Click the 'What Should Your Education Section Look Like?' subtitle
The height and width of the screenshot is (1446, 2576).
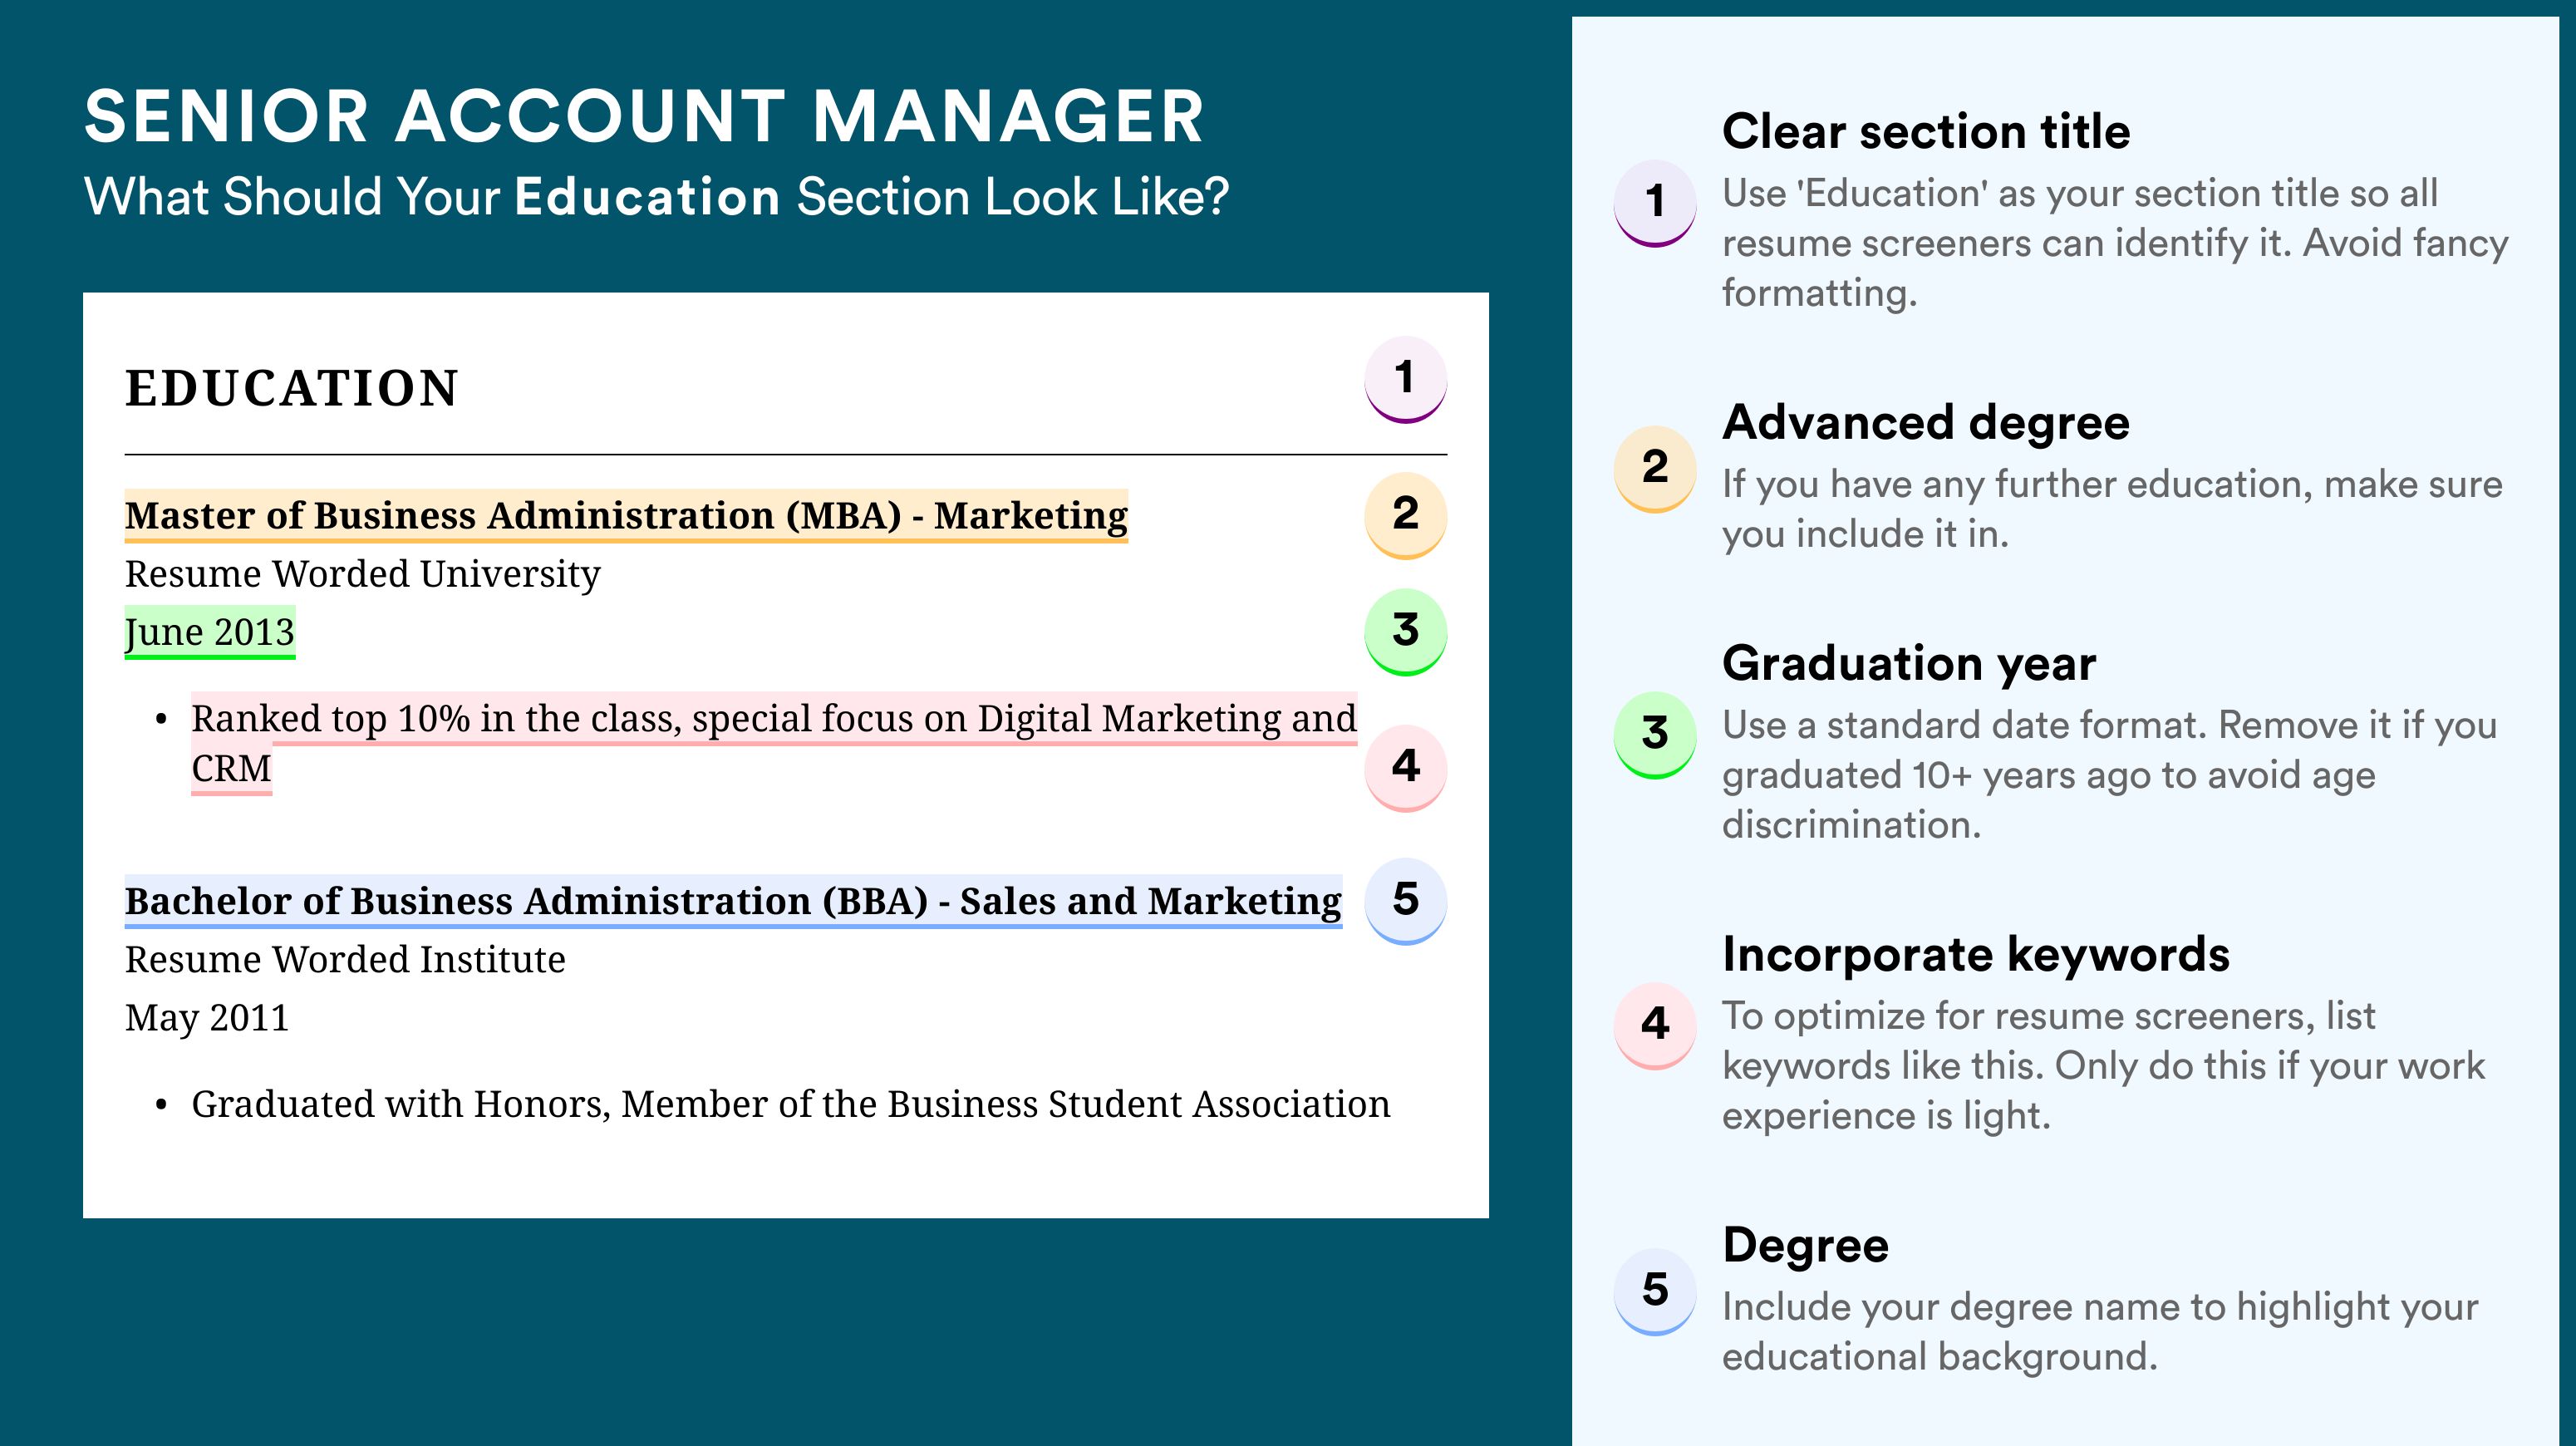[656, 197]
